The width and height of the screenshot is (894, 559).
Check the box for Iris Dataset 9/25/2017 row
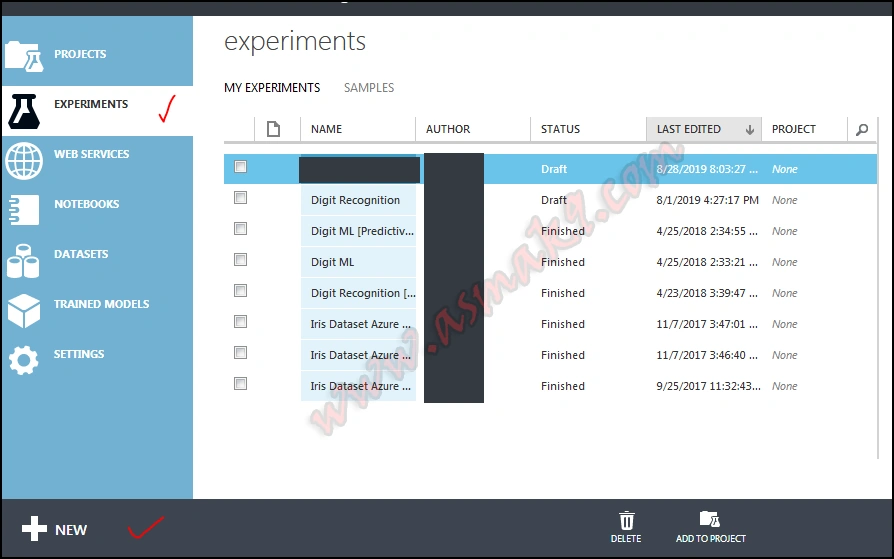tap(241, 383)
